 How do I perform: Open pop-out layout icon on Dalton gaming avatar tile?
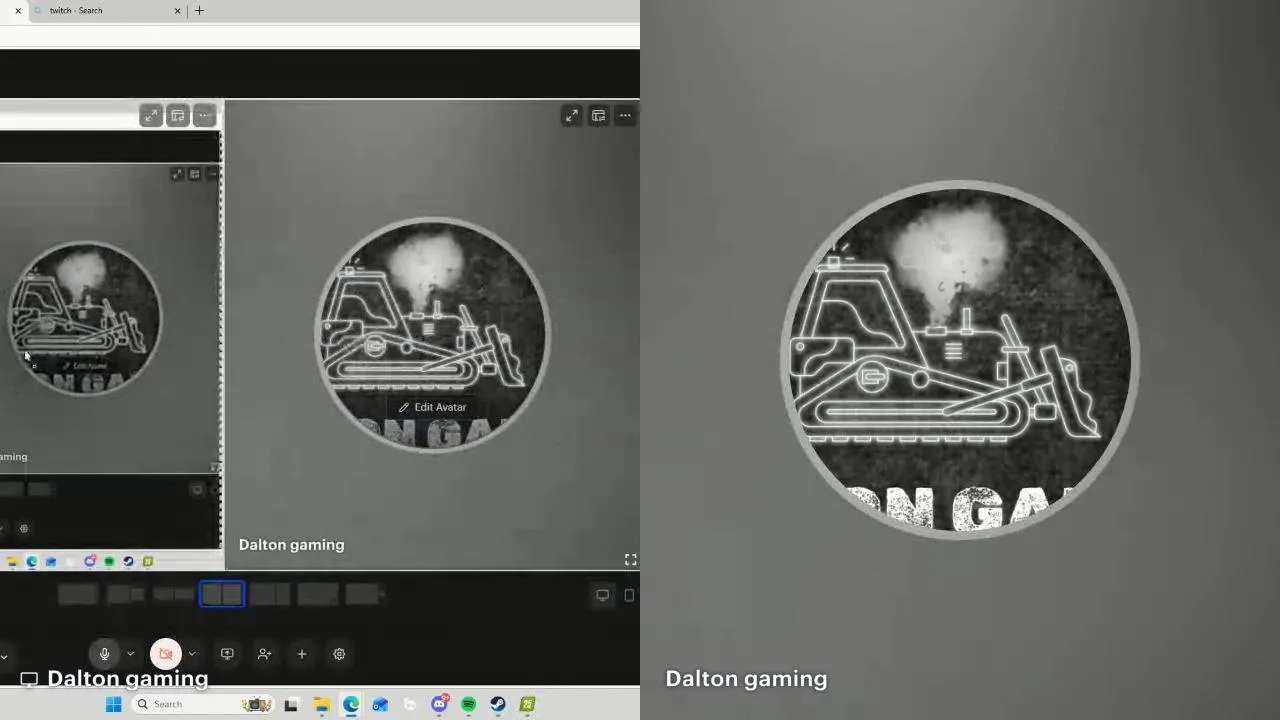[598, 116]
